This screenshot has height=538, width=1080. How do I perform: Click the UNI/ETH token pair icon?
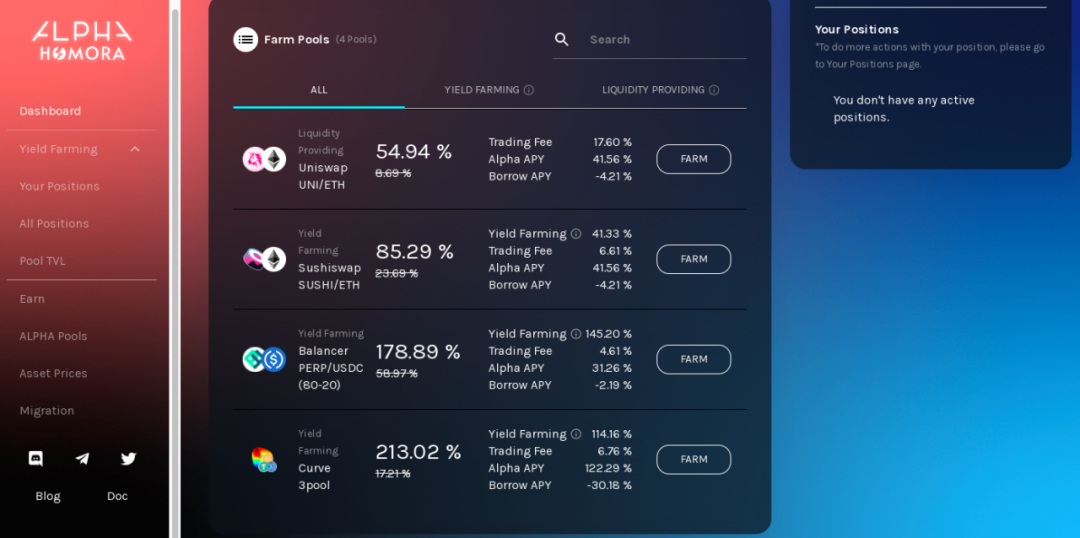click(x=264, y=159)
